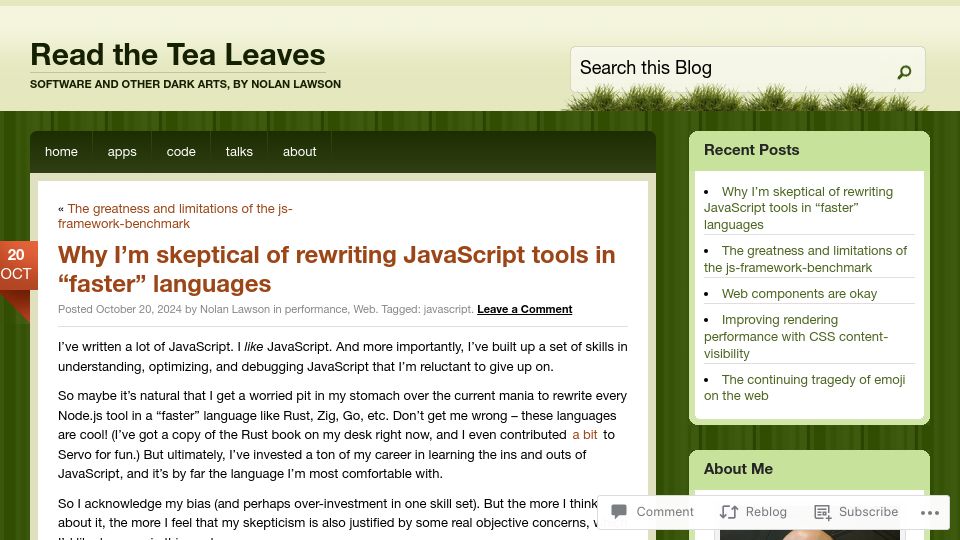Click the Read the Tea Leaves title

(178, 54)
